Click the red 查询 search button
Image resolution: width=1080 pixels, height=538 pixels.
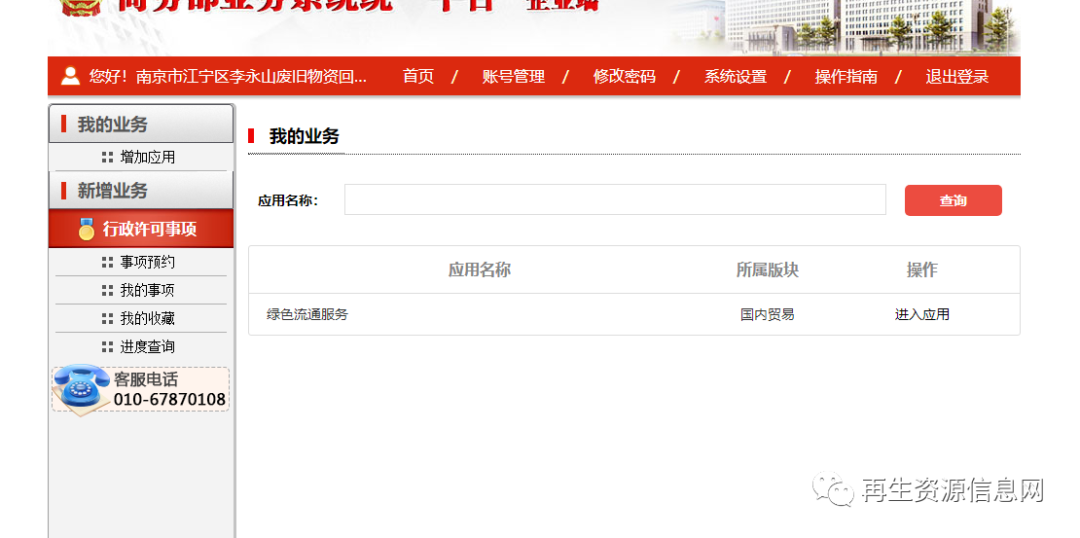953,200
